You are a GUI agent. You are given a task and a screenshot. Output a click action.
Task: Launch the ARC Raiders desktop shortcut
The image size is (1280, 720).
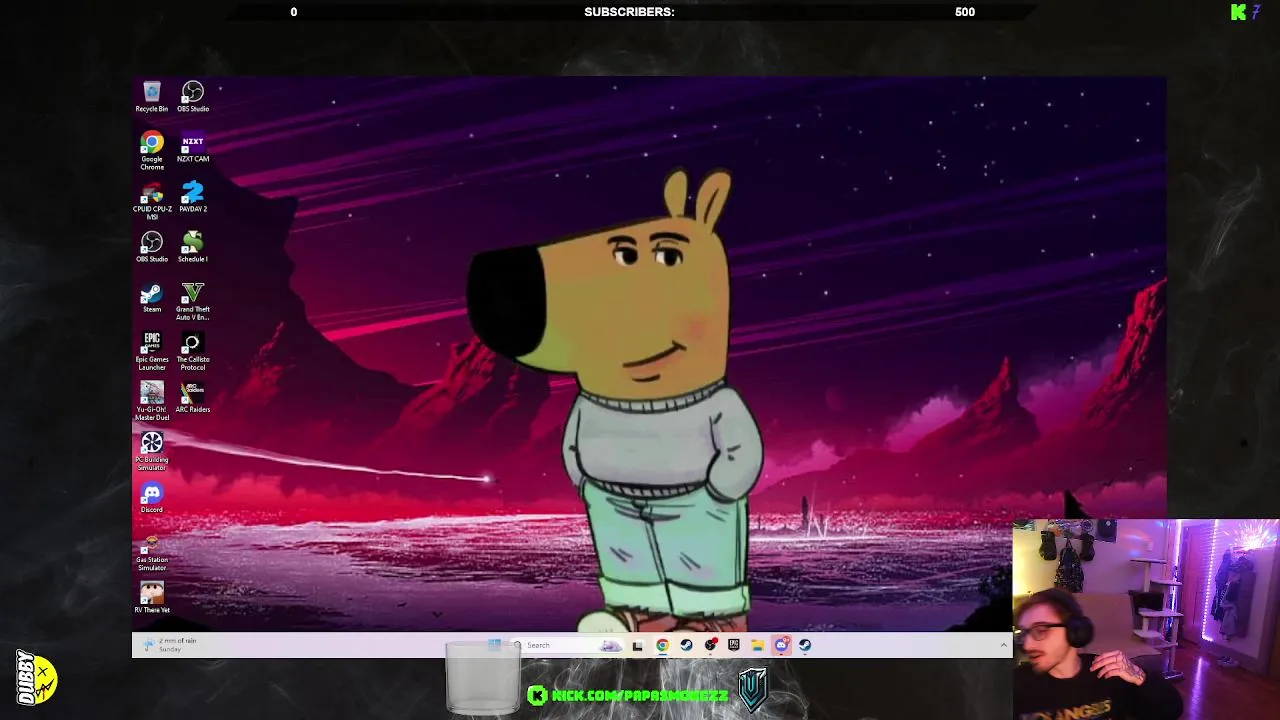coord(193,398)
